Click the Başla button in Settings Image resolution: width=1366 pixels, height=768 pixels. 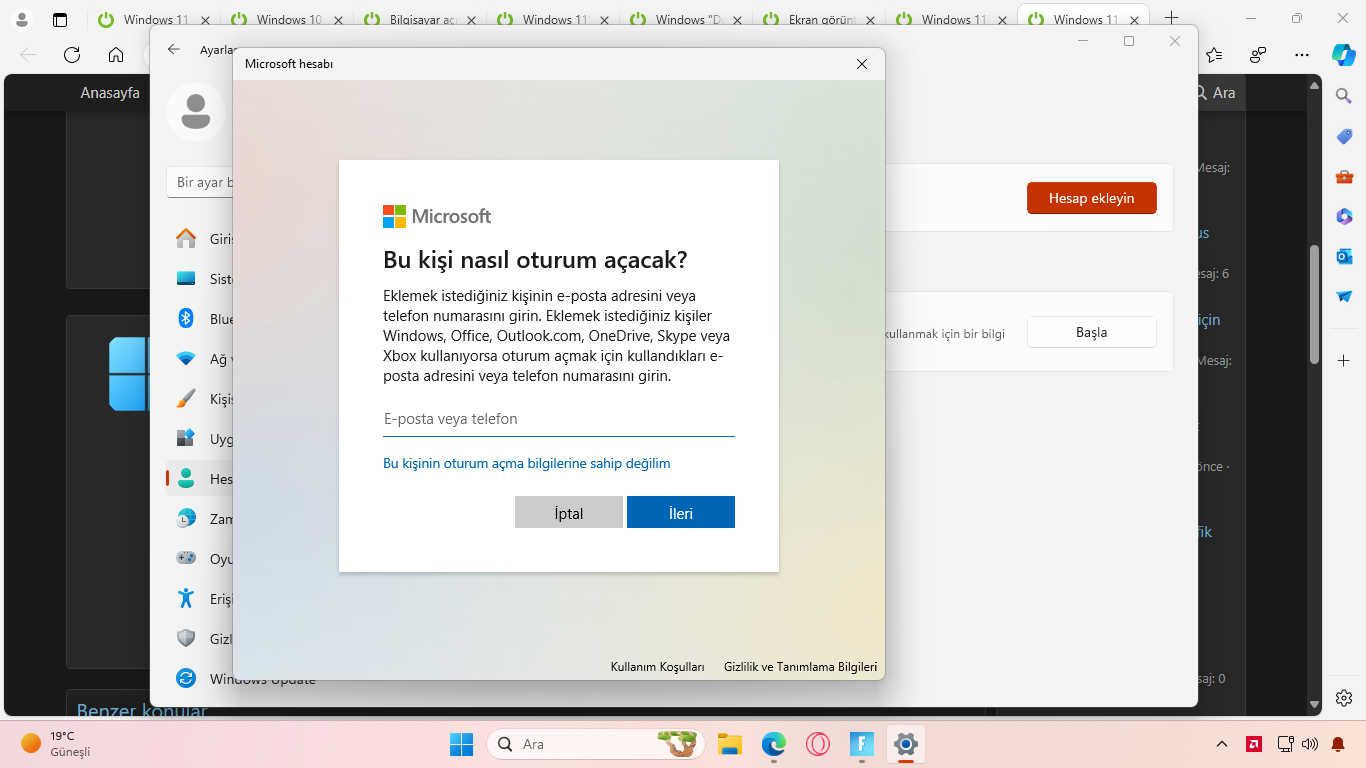pos(1092,332)
